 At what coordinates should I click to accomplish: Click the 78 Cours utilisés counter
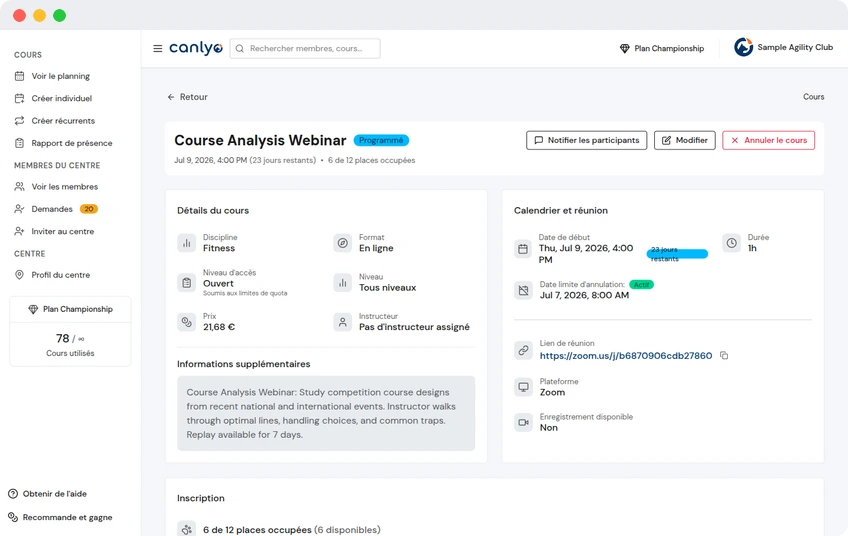click(70, 345)
